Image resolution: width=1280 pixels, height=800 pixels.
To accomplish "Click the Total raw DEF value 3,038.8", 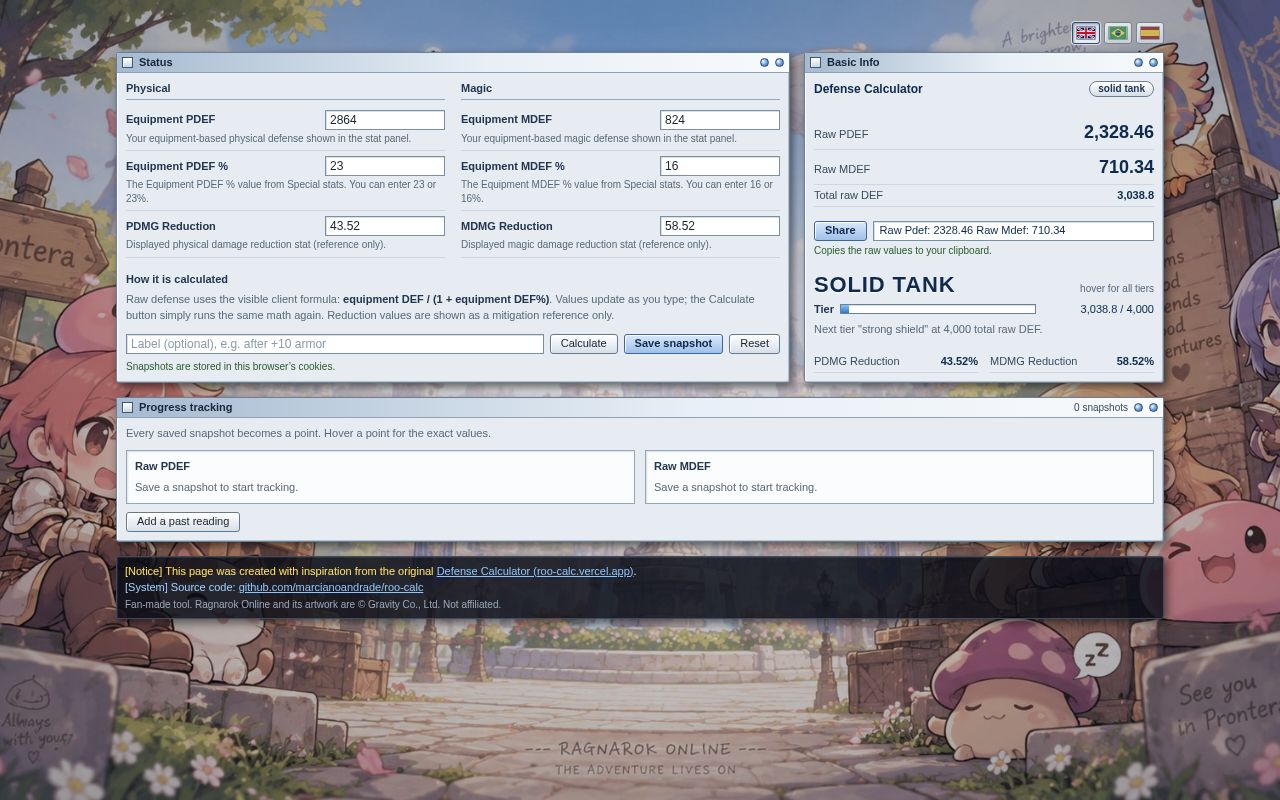I will [1135, 196].
